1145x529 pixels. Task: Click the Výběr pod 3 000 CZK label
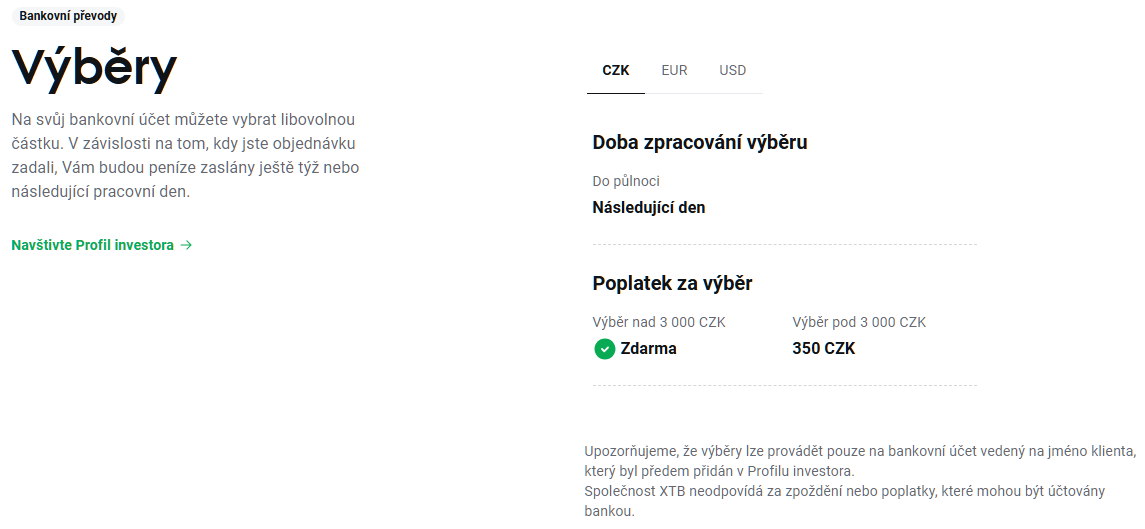pyautogui.click(x=859, y=322)
